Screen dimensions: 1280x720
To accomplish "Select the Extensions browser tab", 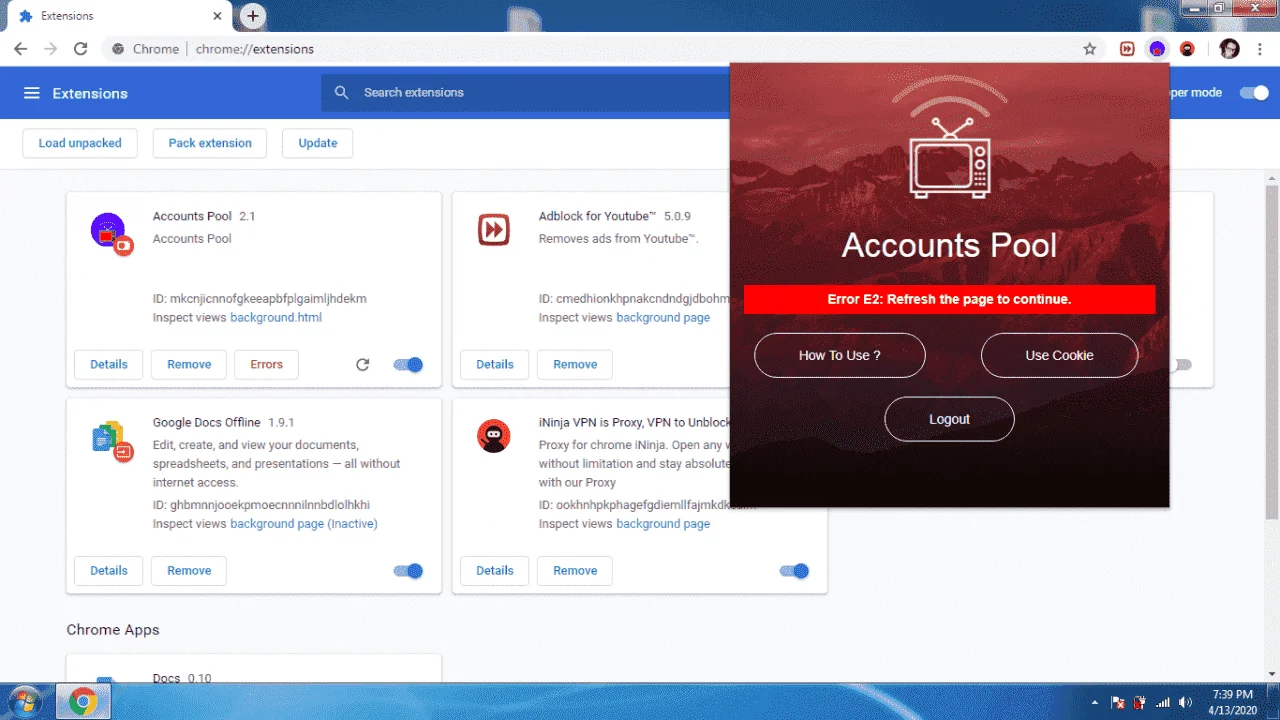I will click(120, 16).
